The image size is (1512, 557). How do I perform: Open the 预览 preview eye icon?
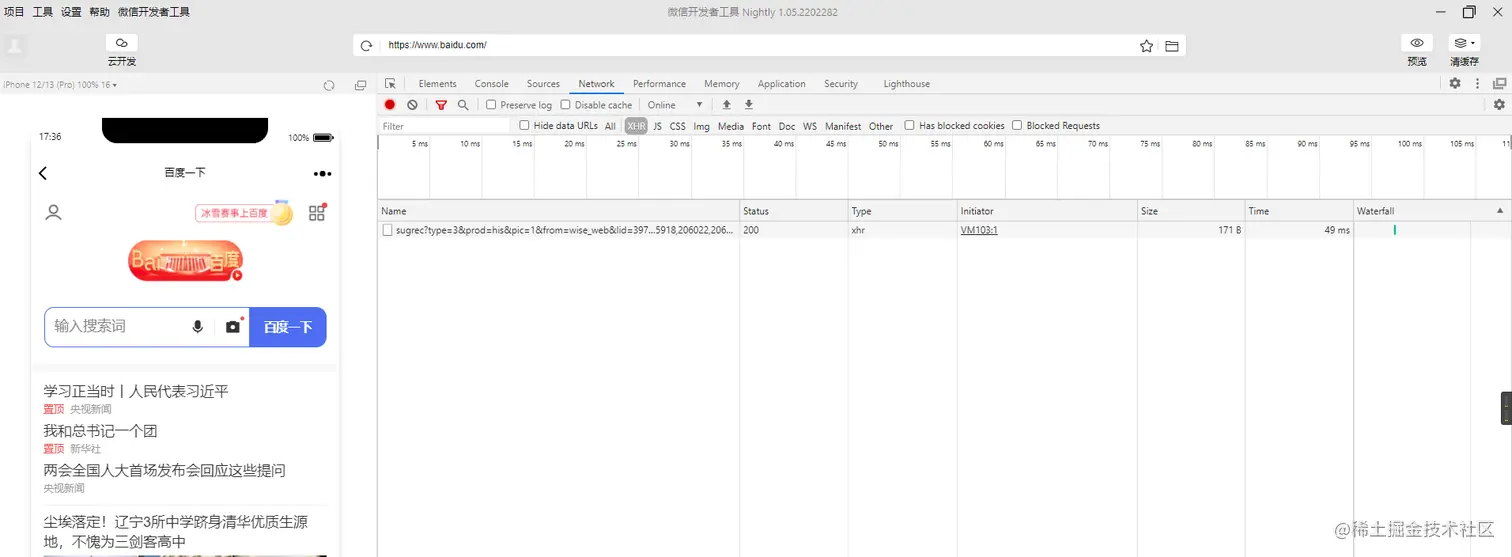(1417, 43)
